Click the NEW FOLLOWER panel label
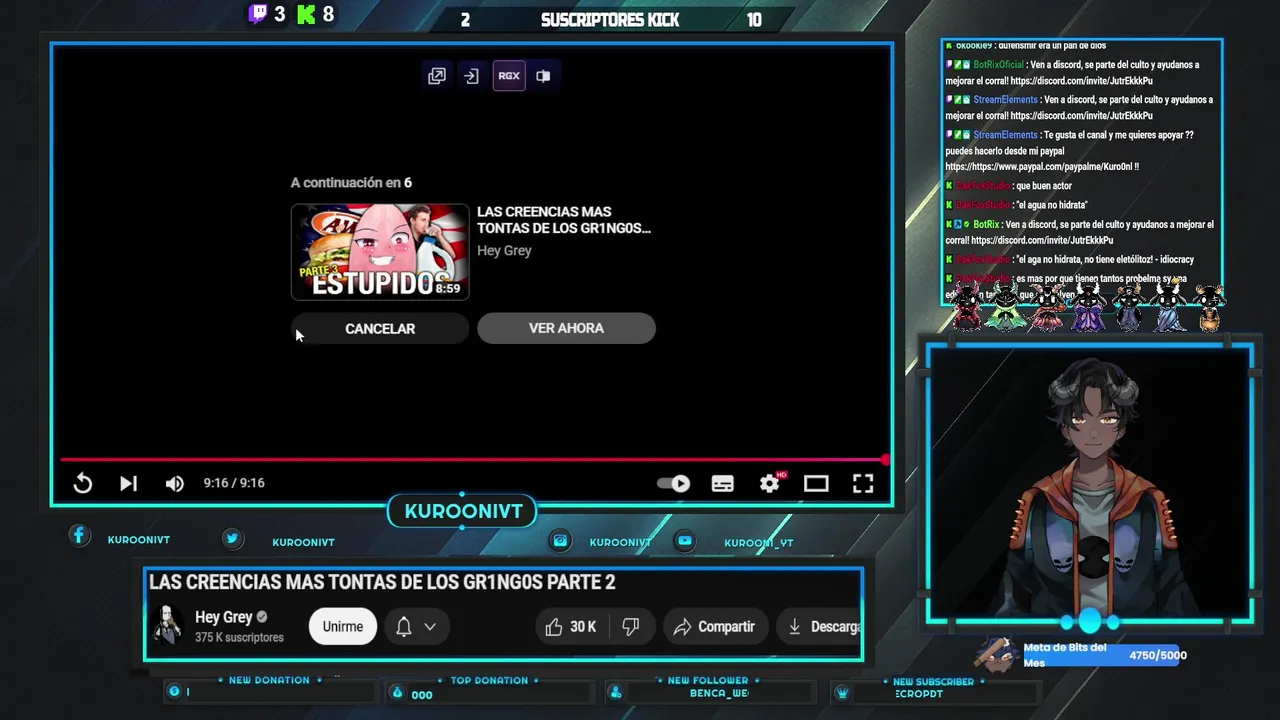1280x720 pixels. (708, 680)
